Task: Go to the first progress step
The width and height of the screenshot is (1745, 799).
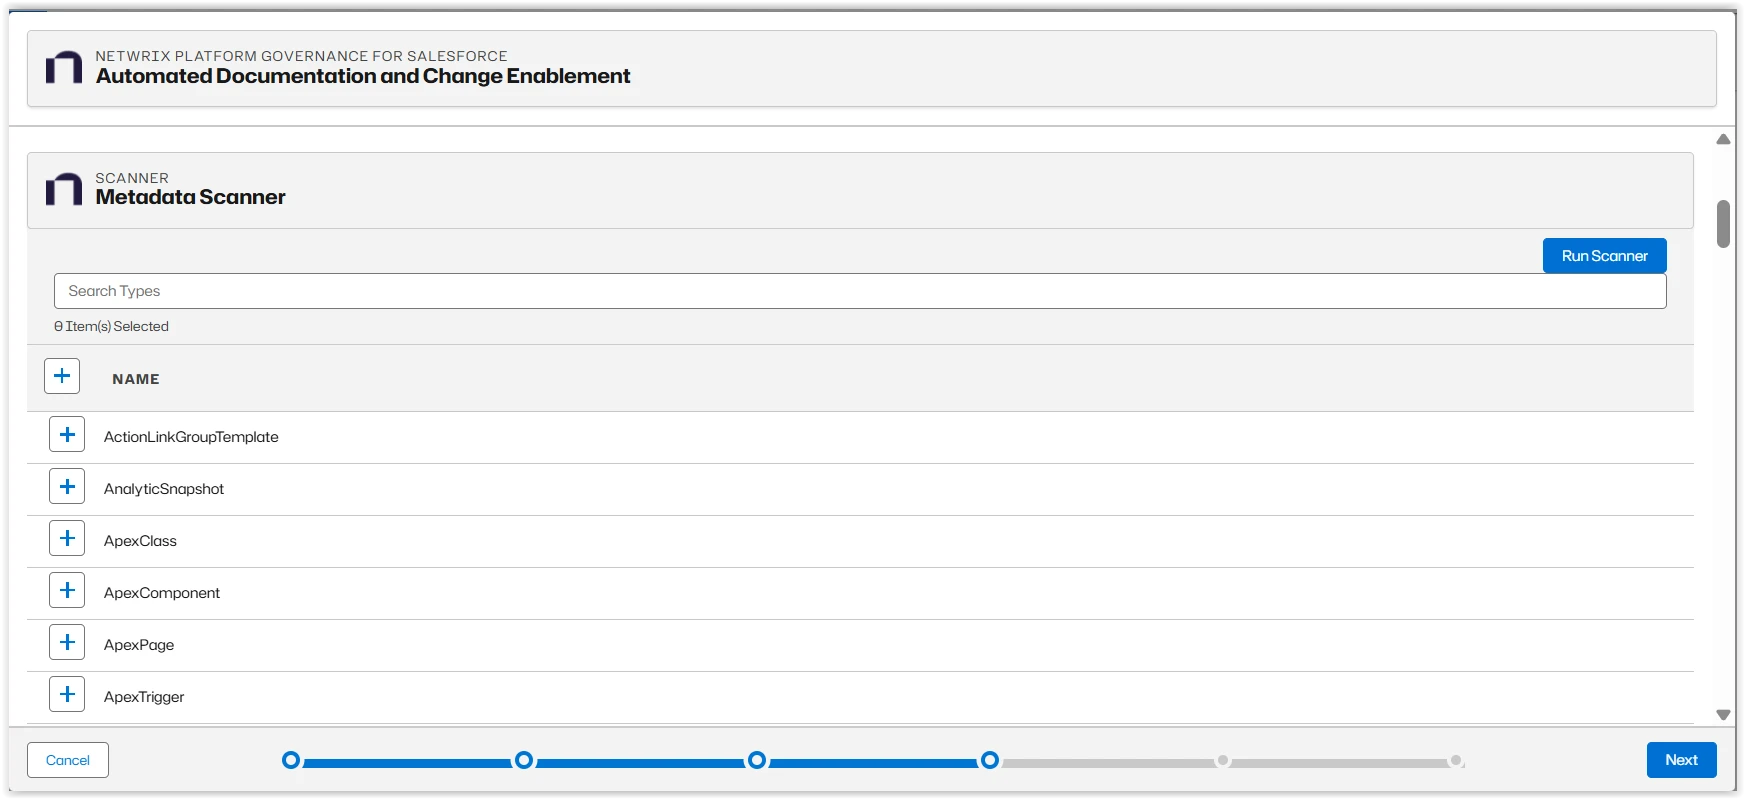Action: (x=291, y=761)
